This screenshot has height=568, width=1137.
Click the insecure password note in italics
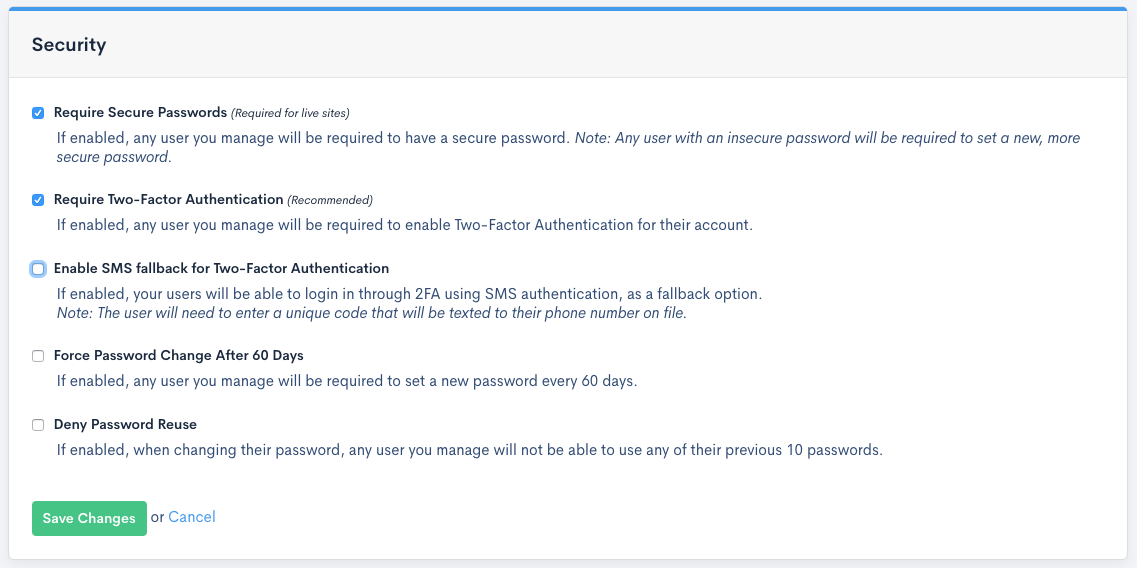coord(826,138)
